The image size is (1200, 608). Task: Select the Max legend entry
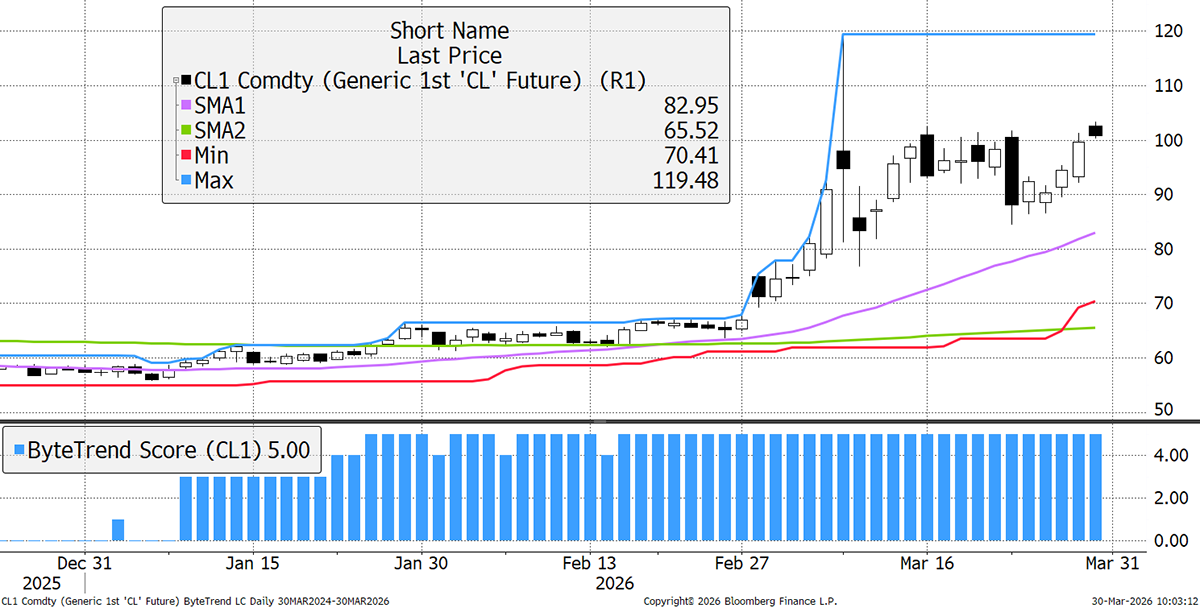tap(216, 181)
